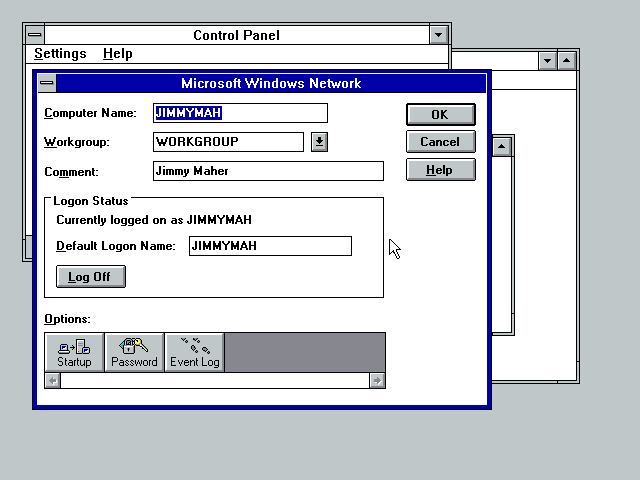Open the Event Log options icon

tap(195, 352)
